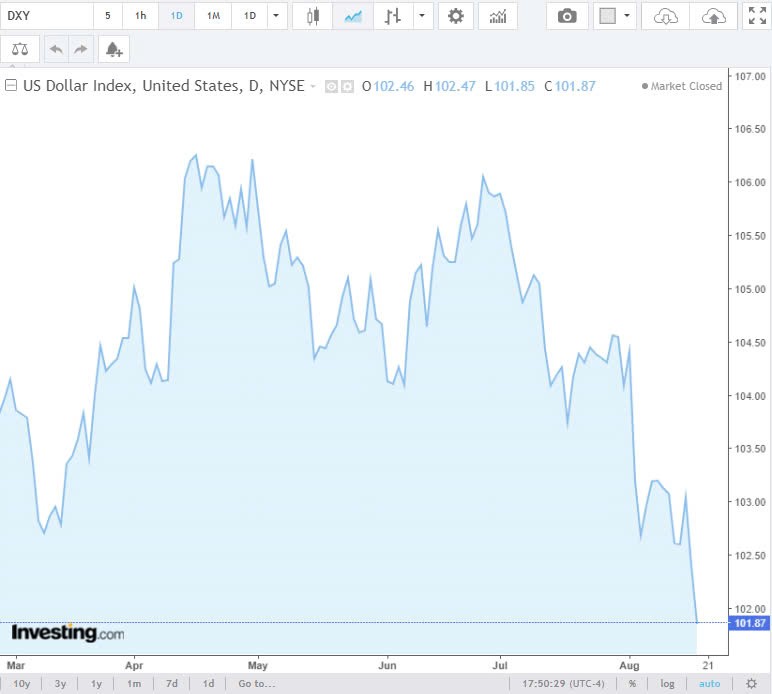Click the Market Closed status
This screenshot has width=772, height=694.
point(682,86)
